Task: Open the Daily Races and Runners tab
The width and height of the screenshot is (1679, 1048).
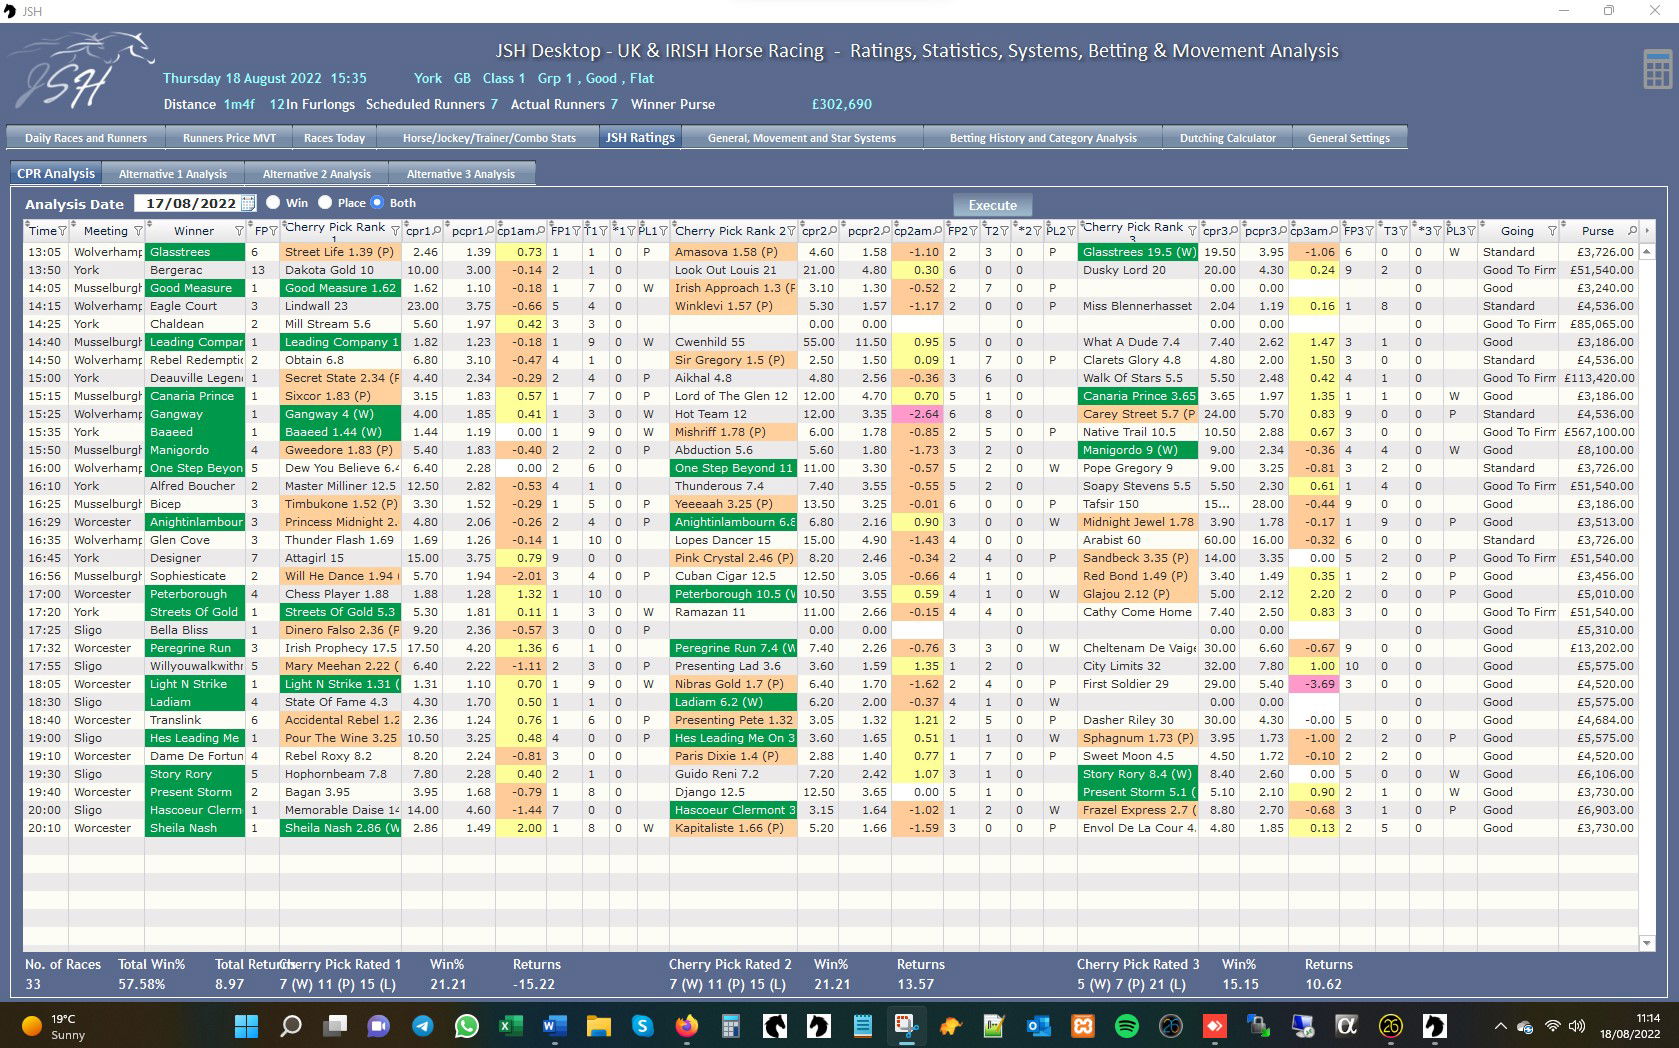Action: 86,138
